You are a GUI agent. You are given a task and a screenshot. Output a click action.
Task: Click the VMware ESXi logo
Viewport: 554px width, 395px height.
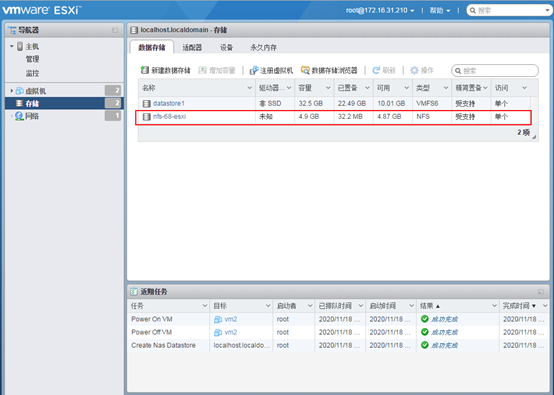pos(41,10)
